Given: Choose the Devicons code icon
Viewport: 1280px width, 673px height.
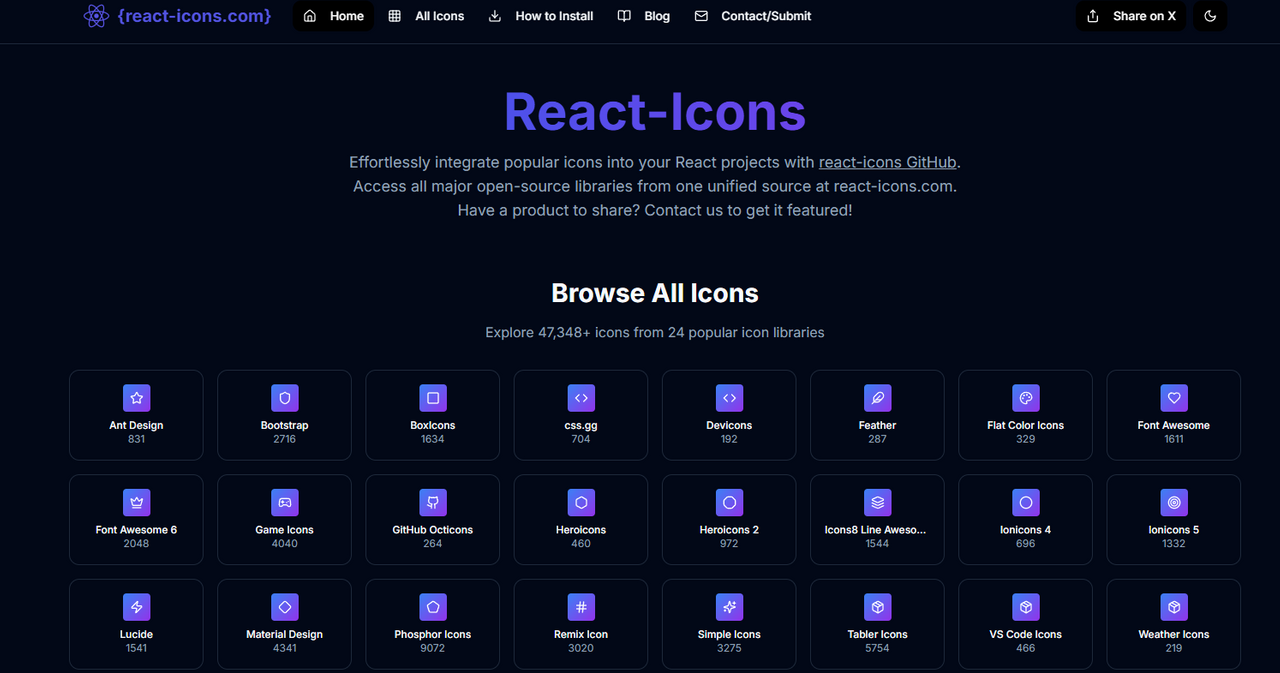Looking at the screenshot, I should pyautogui.click(x=729, y=398).
